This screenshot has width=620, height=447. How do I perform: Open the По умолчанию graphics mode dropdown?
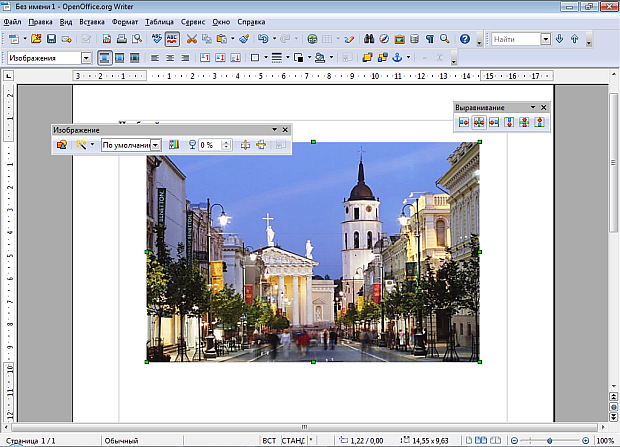[156, 145]
